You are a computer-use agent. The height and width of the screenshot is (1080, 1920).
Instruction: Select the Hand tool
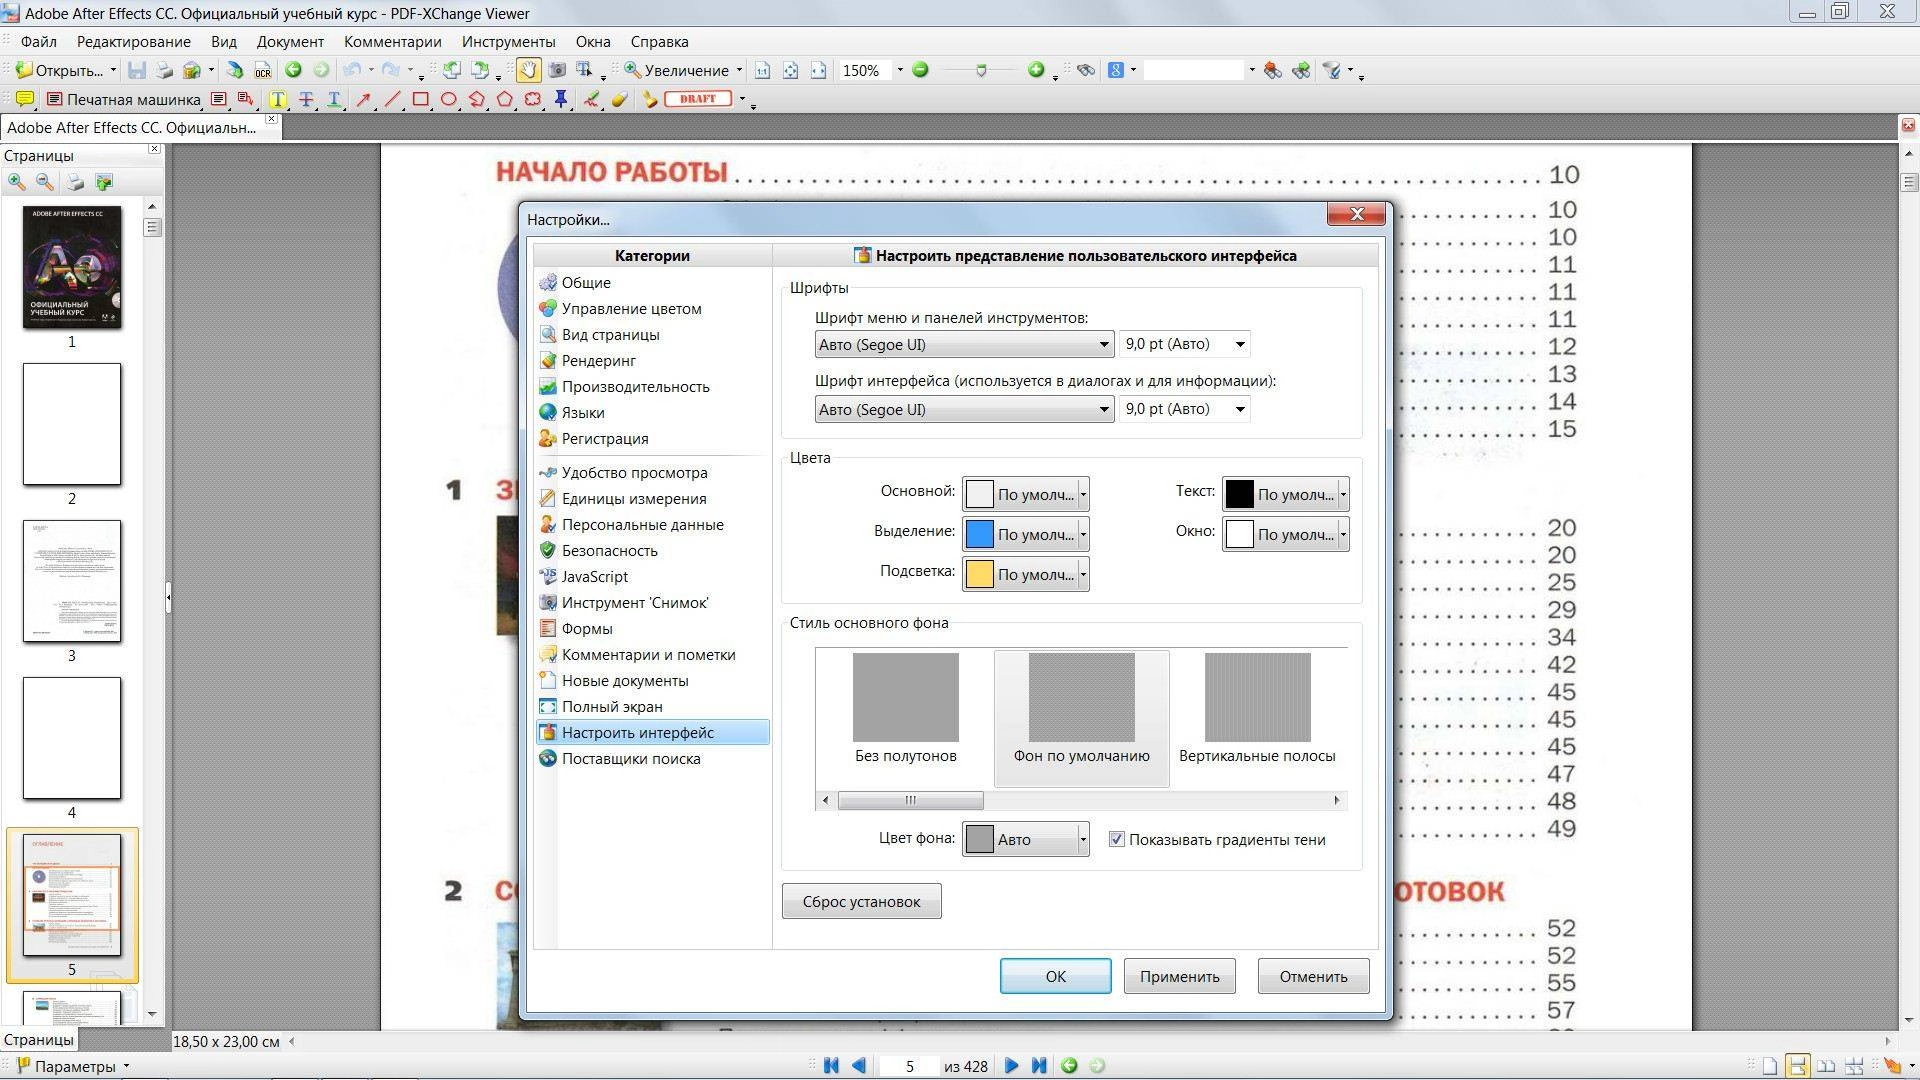[527, 70]
